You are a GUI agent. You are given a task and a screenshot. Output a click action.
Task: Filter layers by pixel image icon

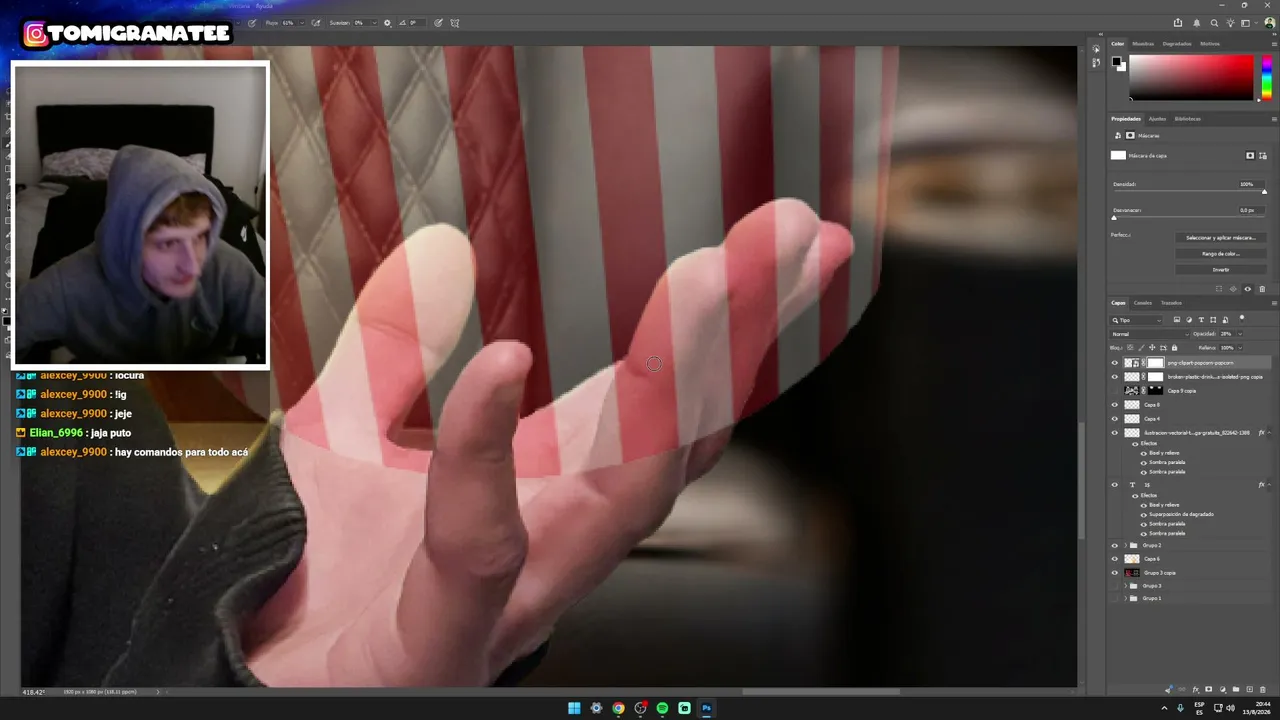[1176, 320]
